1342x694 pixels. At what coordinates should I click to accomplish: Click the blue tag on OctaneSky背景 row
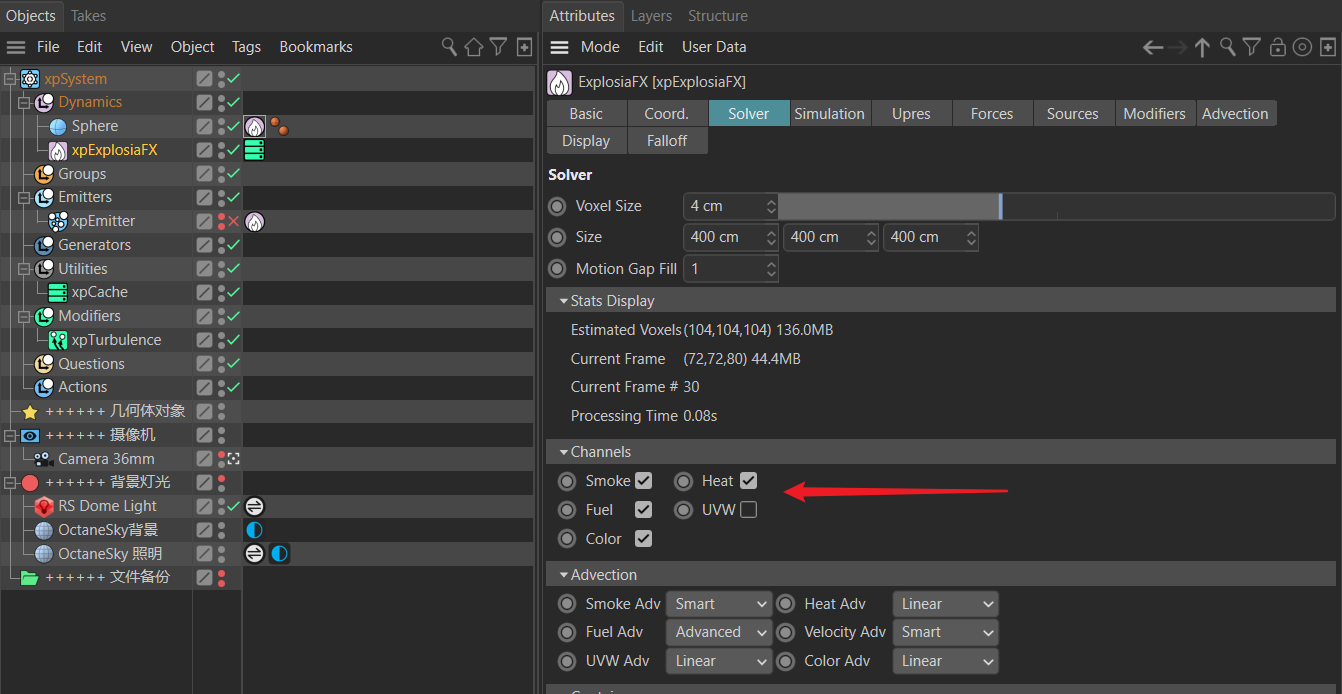click(254, 530)
